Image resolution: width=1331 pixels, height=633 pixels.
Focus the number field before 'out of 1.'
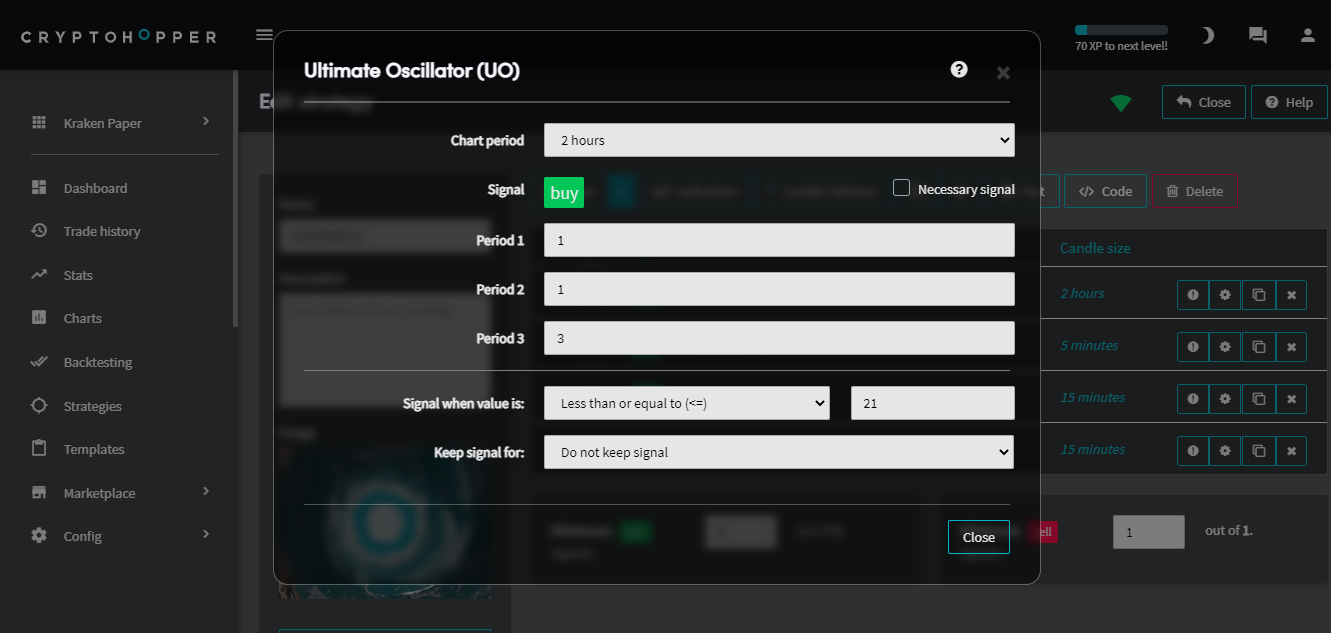[x=1149, y=532]
